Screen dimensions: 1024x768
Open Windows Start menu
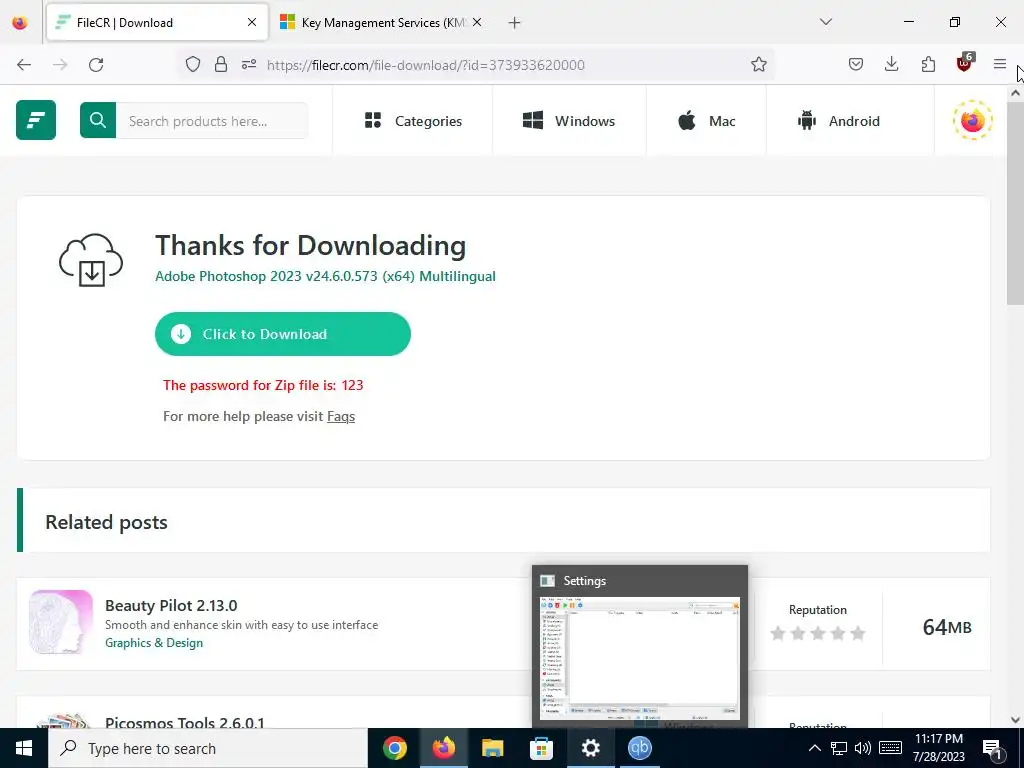tap(24, 748)
